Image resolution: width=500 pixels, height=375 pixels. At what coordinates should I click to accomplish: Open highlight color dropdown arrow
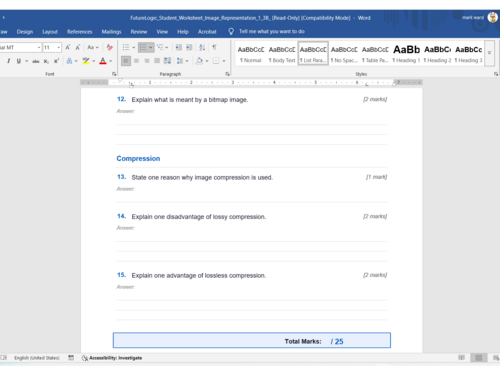[94, 61]
